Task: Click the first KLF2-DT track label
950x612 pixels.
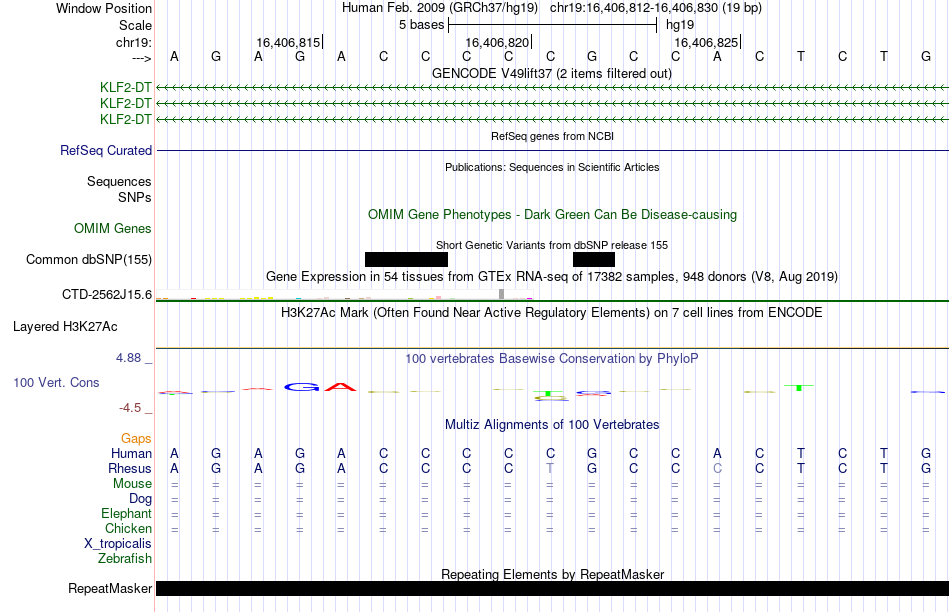Action: (x=125, y=87)
